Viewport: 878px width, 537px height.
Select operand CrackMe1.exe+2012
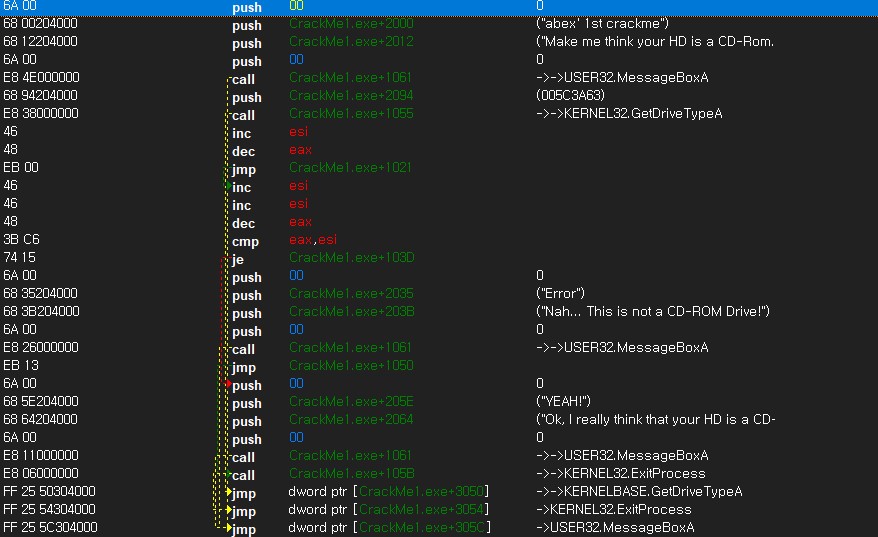[x=351, y=41]
